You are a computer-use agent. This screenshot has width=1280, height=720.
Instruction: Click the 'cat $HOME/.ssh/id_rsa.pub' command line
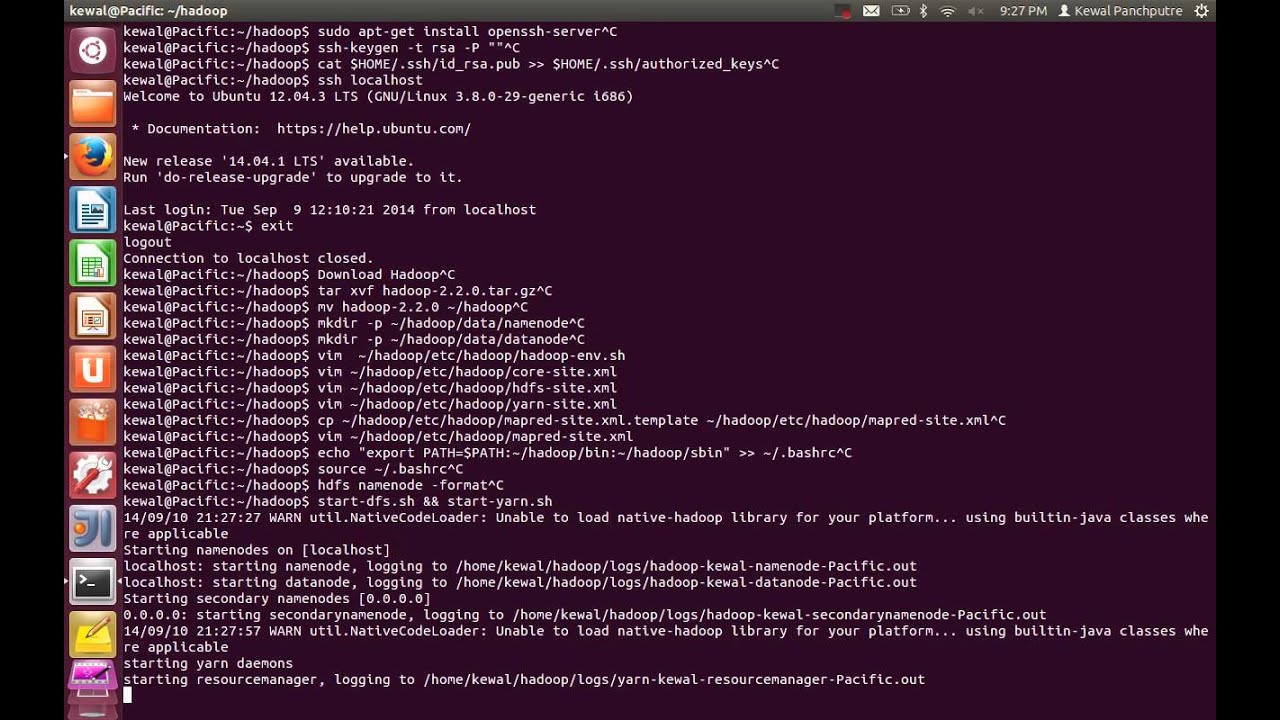[x=451, y=64]
